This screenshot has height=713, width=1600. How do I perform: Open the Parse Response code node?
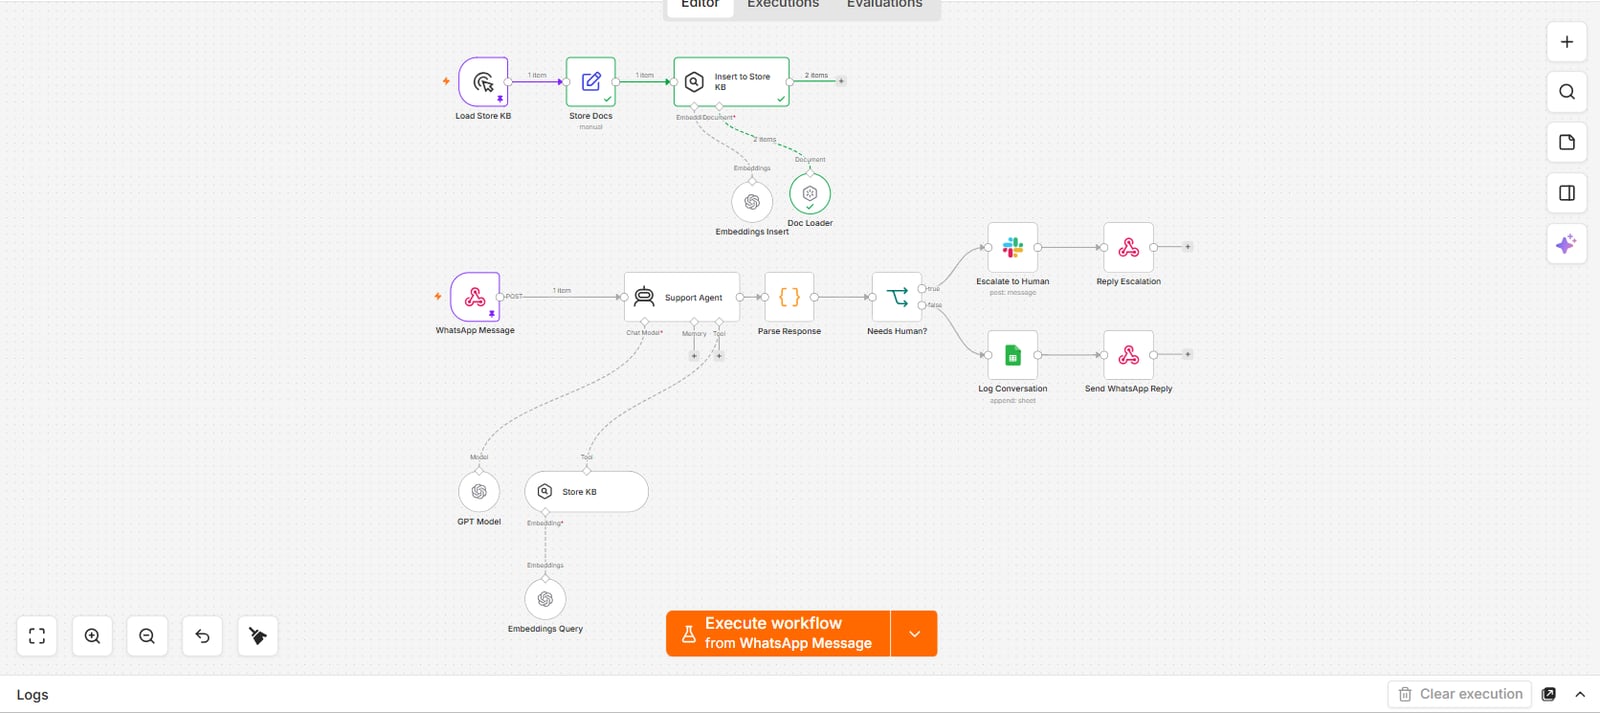(x=789, y=297)
